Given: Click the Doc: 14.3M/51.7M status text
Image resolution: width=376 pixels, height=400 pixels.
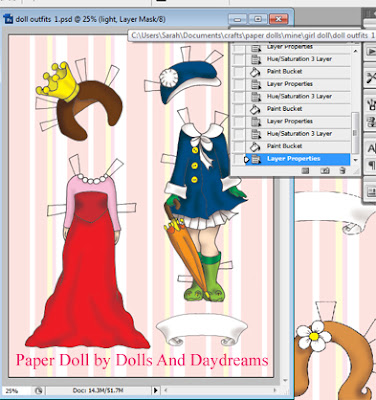Looking at the screenshot, I should [98, 390].
